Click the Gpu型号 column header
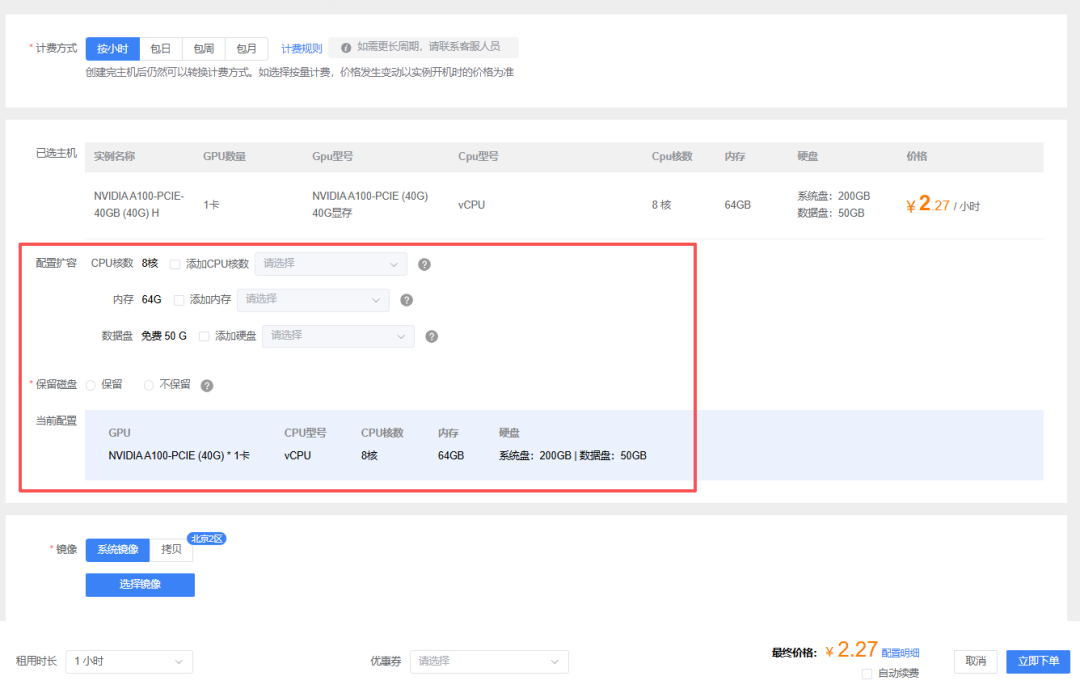The image size is (1080, 689). tap(333, 156)
